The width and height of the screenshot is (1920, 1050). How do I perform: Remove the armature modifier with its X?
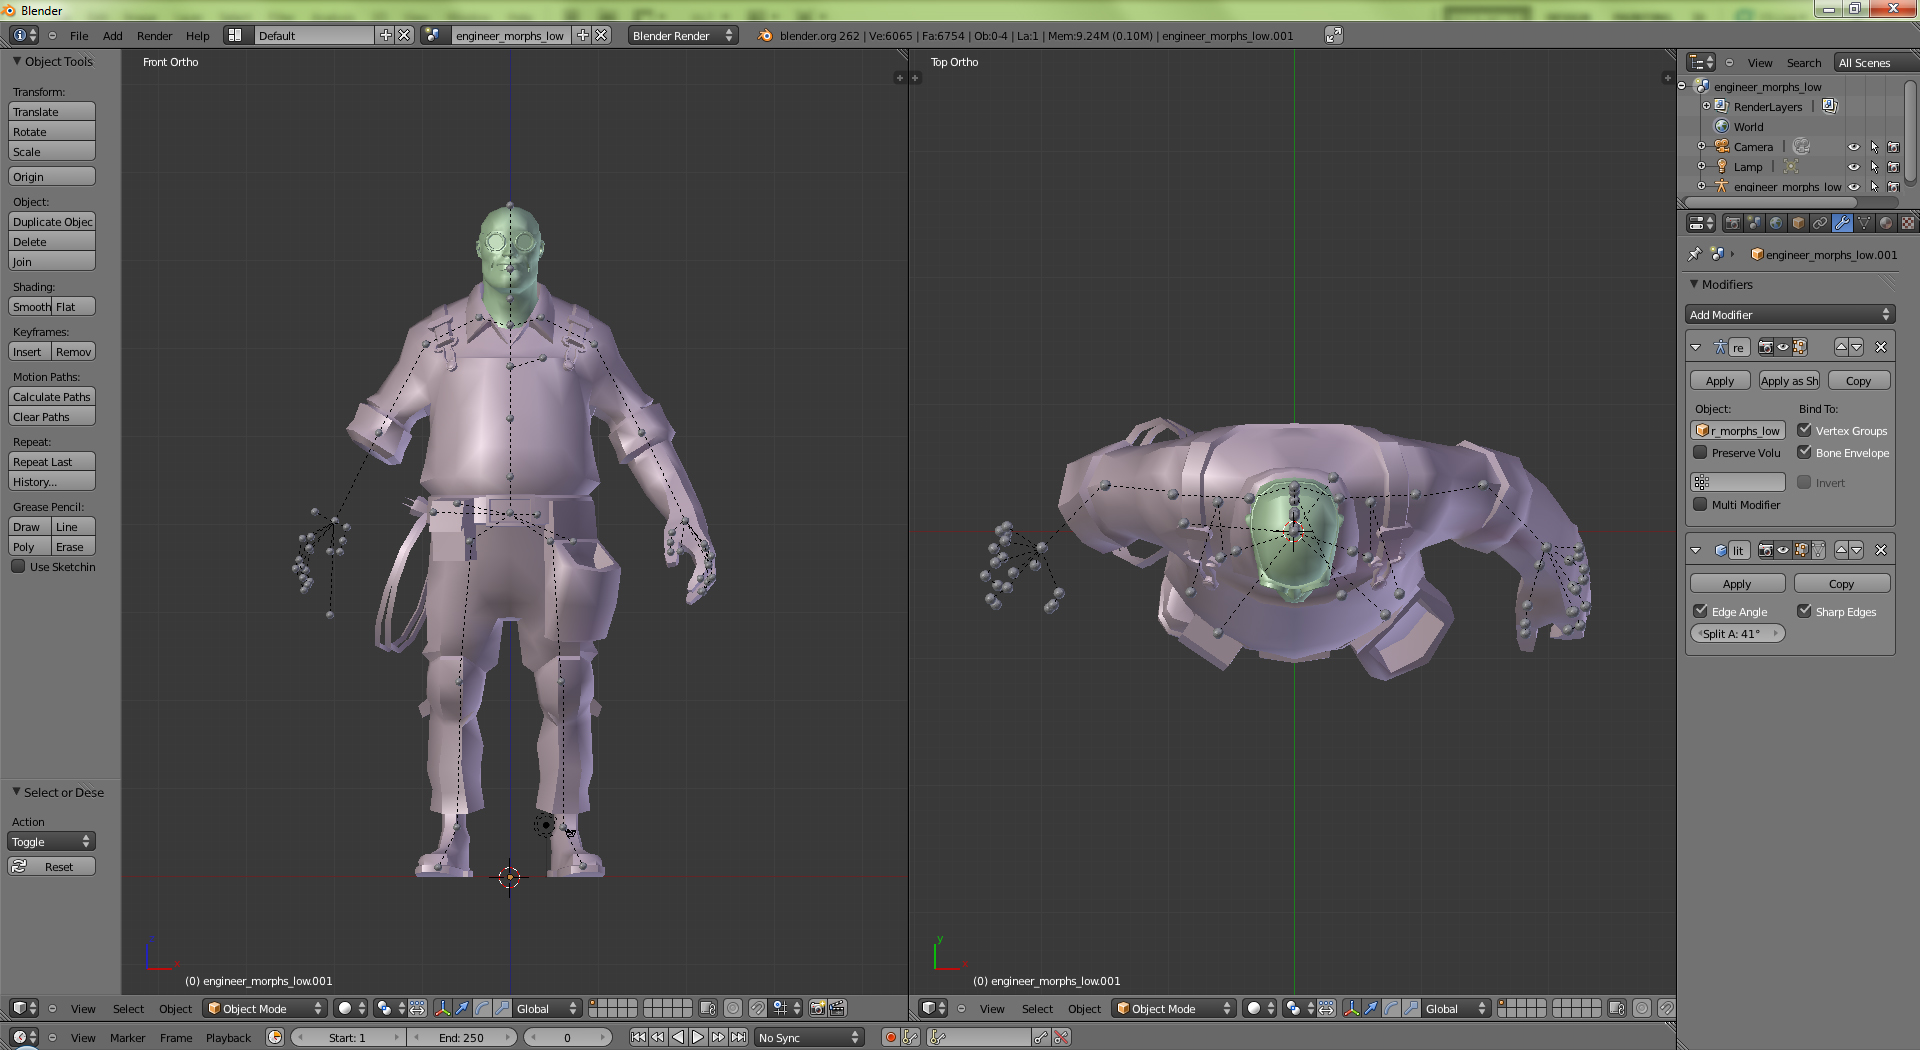point(1881,347)
